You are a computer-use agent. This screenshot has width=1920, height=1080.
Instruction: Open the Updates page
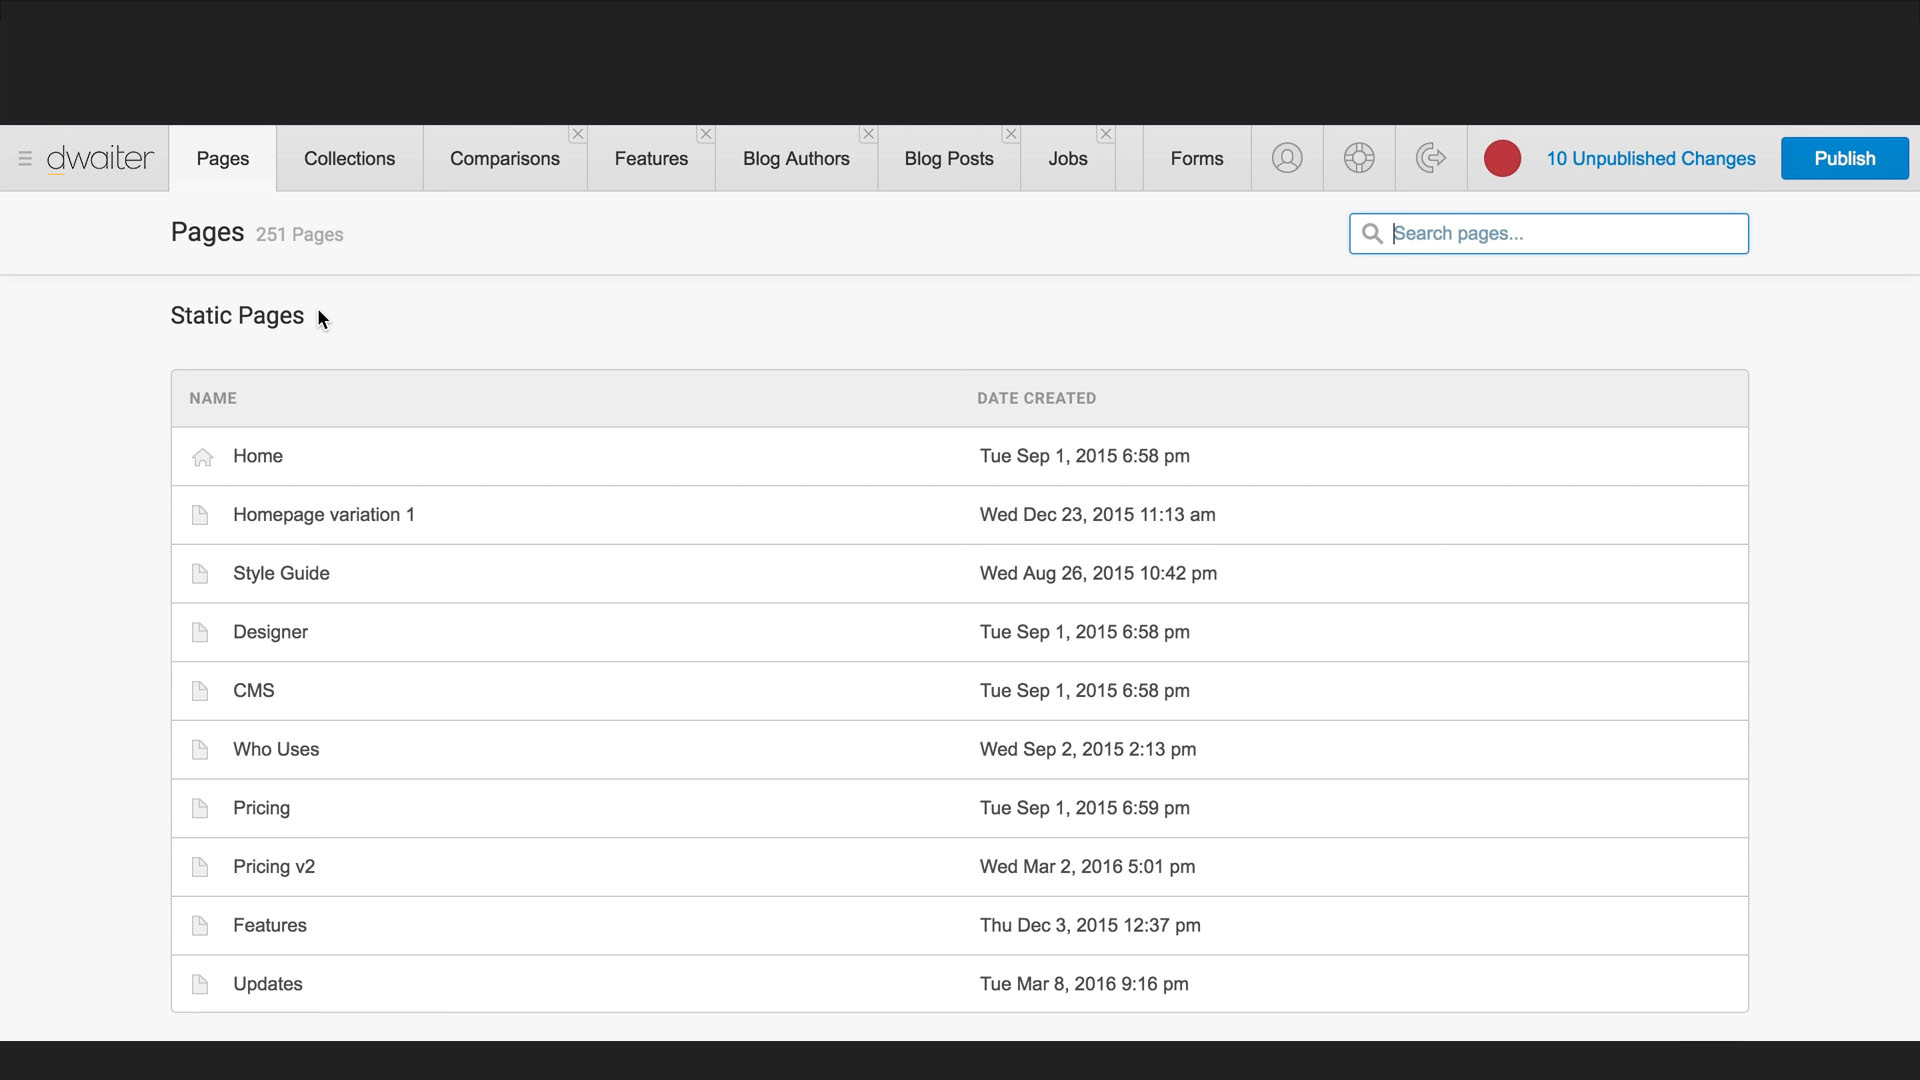click(960, 984)
